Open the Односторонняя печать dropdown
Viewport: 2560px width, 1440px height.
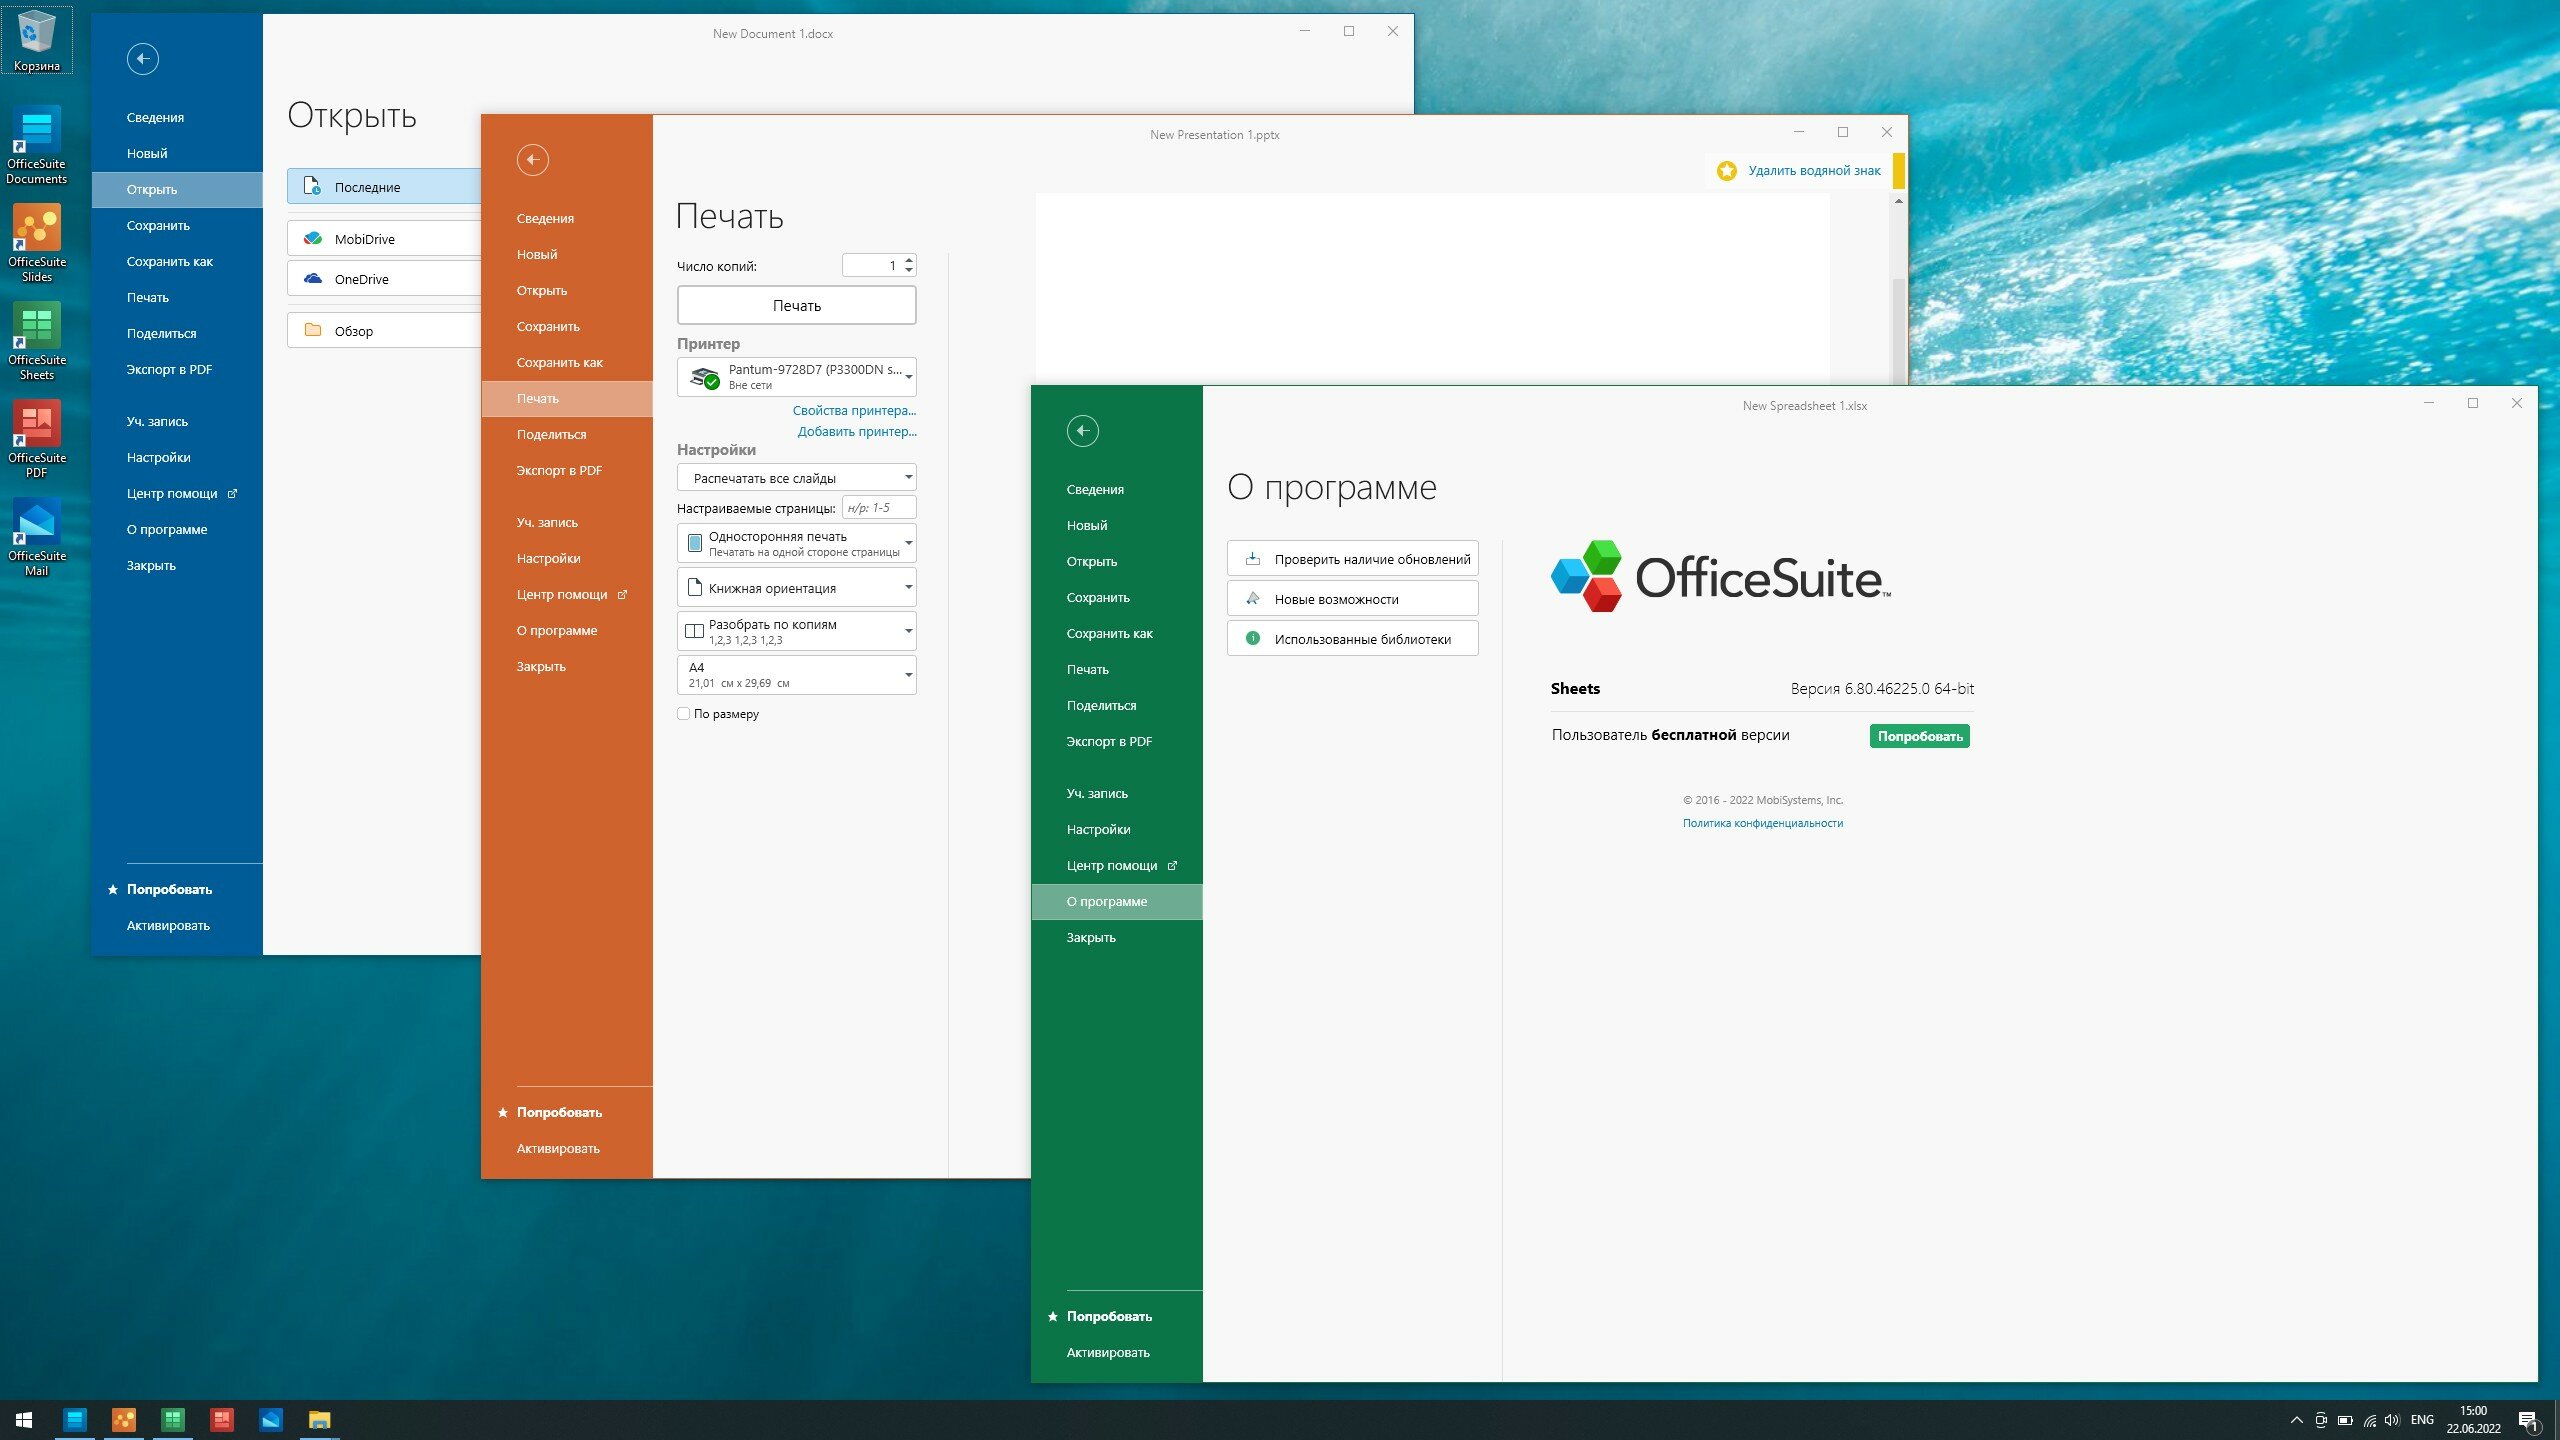(797, 544)
